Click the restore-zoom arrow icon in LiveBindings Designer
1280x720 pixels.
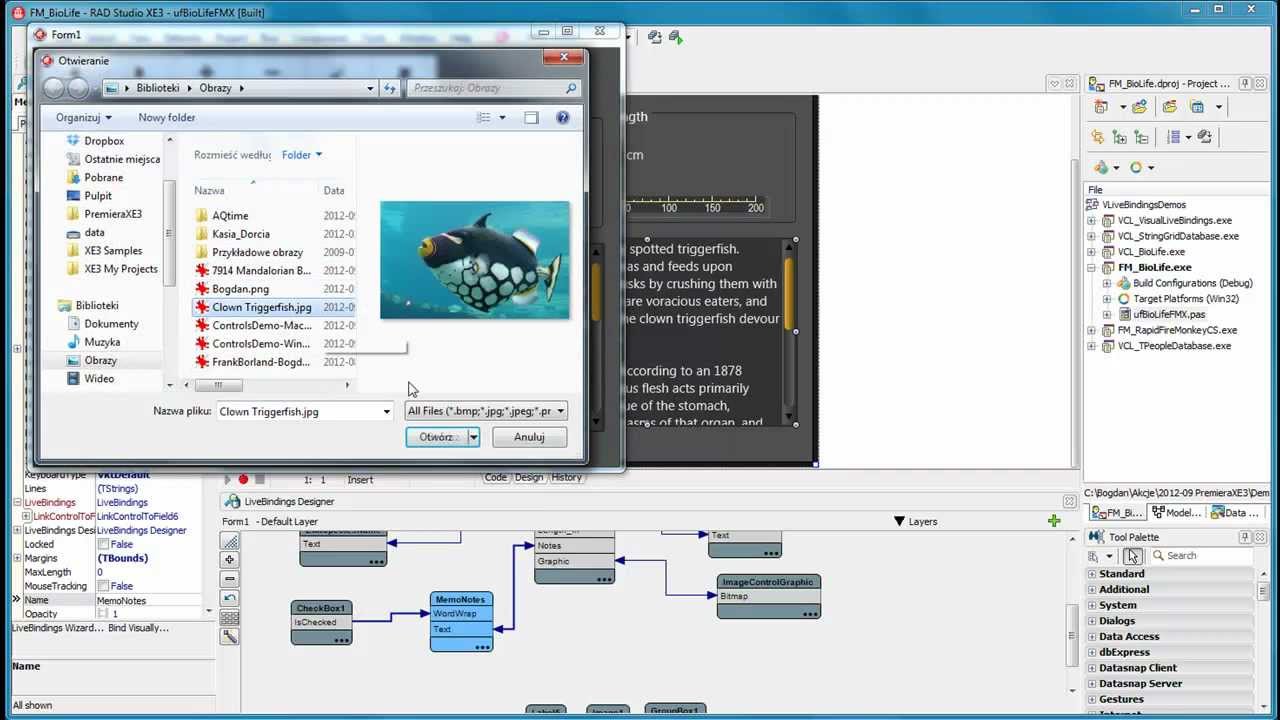point(230,598)
